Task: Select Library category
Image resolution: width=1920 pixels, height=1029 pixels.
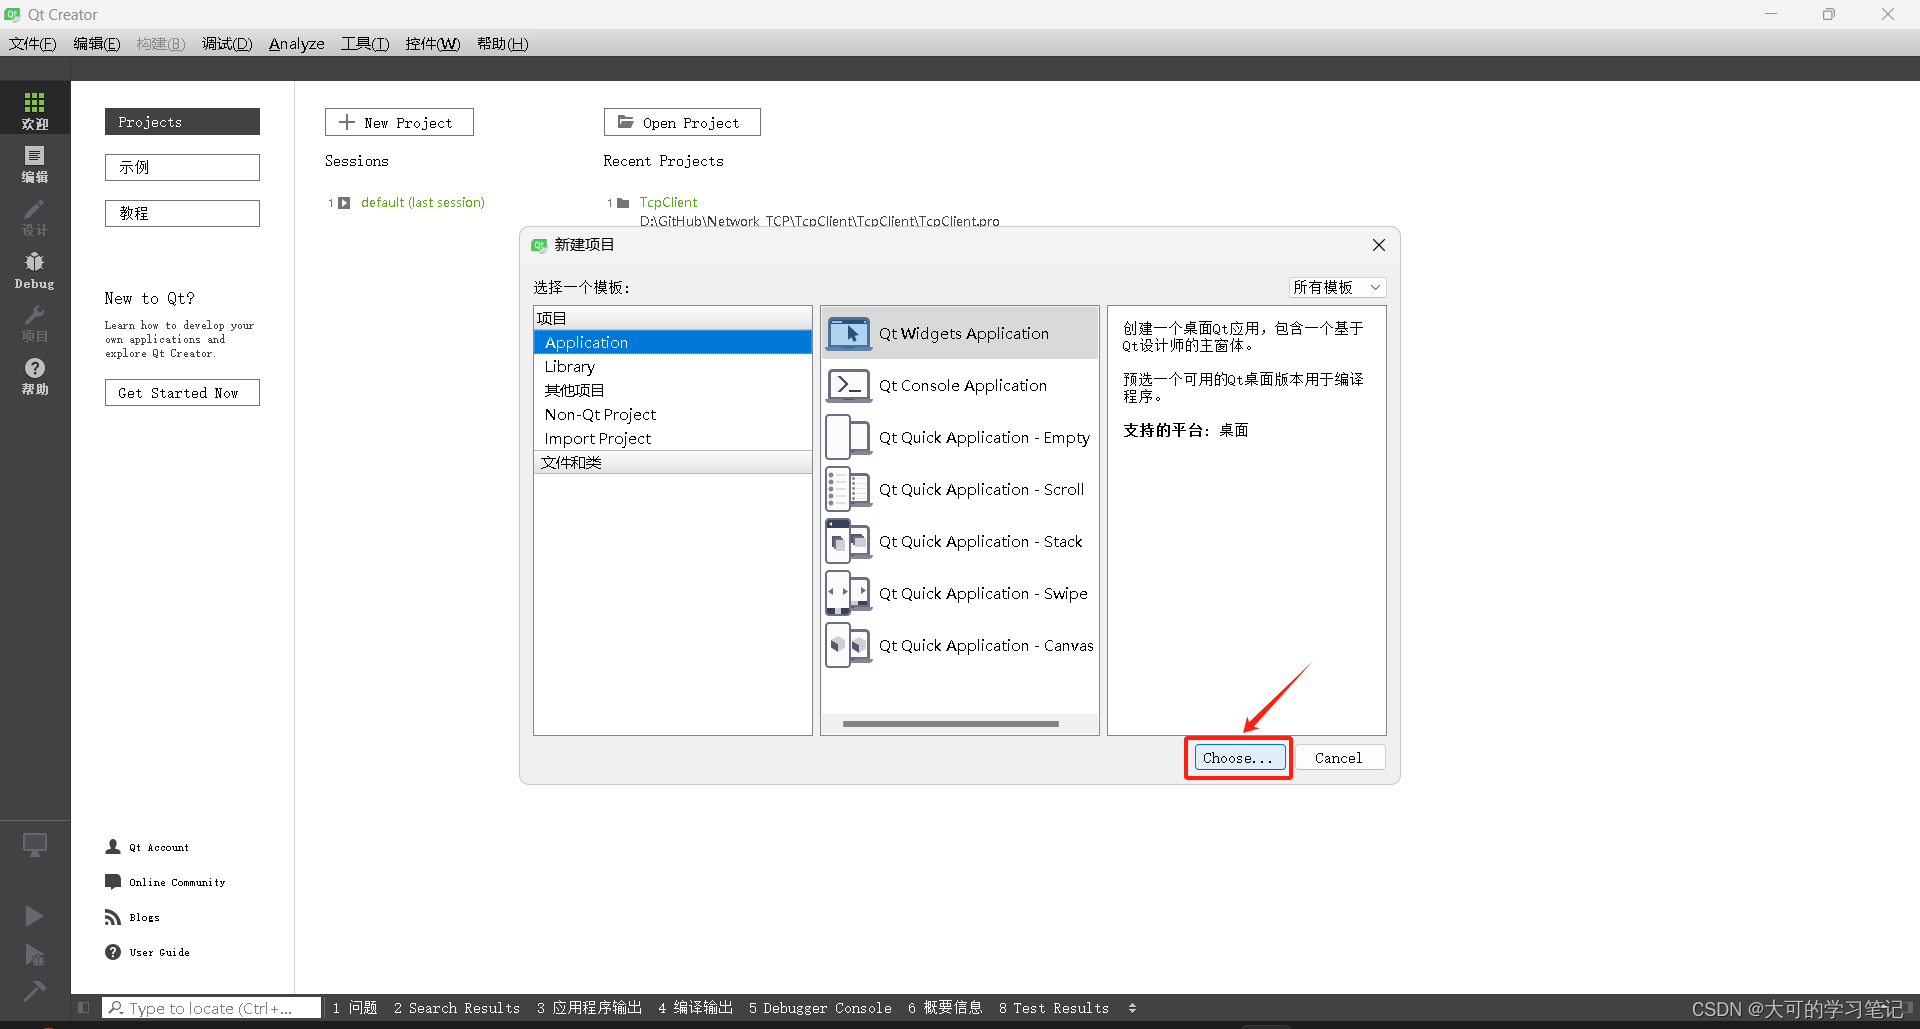Action: (673, 366)
